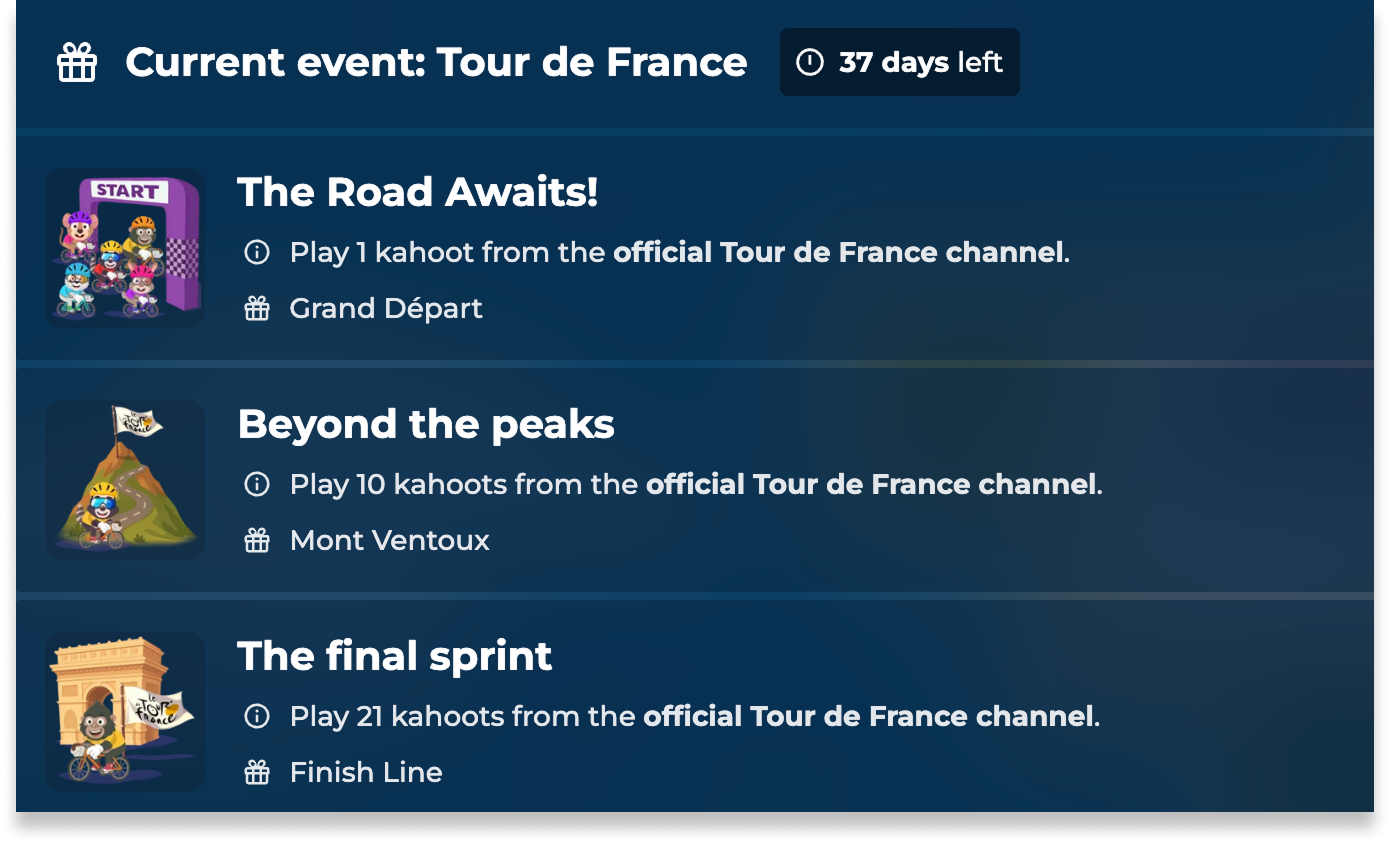1390x844 pixels.
Task: Click Current event: Tour de France heading
Action: (436, 63)
